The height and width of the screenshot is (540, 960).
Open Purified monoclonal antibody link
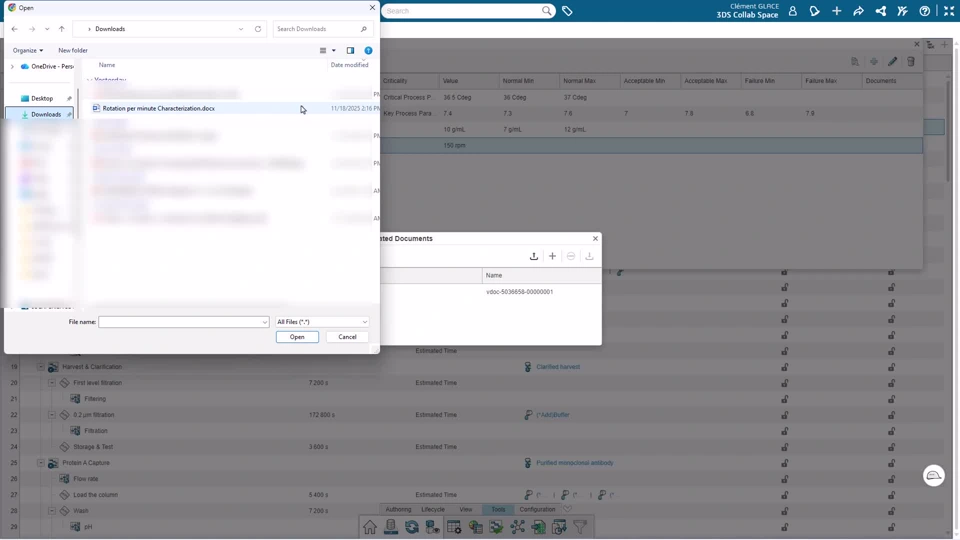tap(574, 463)
